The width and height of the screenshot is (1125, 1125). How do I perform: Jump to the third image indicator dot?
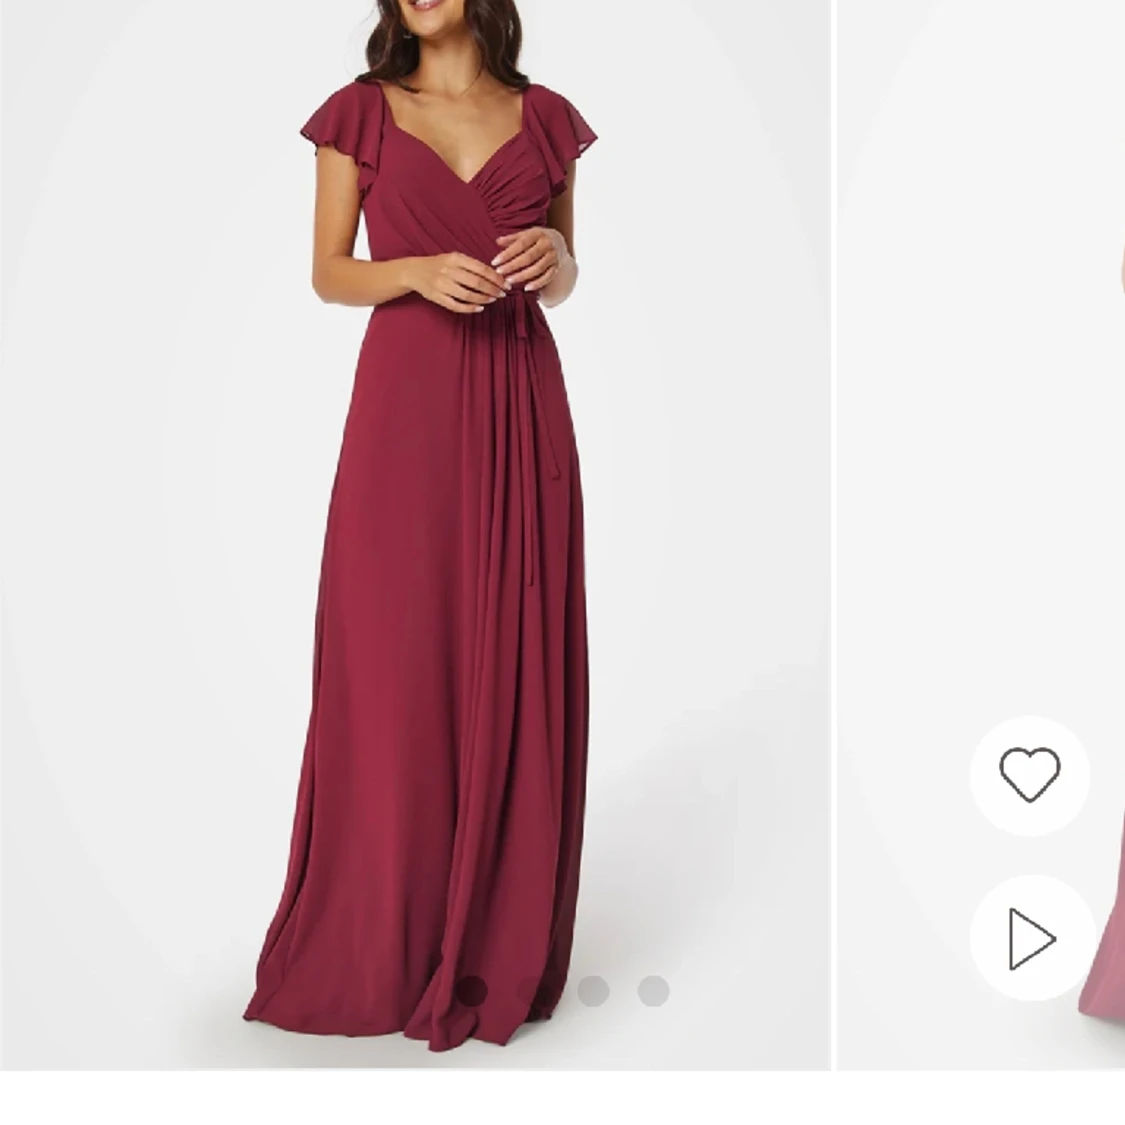593,991
